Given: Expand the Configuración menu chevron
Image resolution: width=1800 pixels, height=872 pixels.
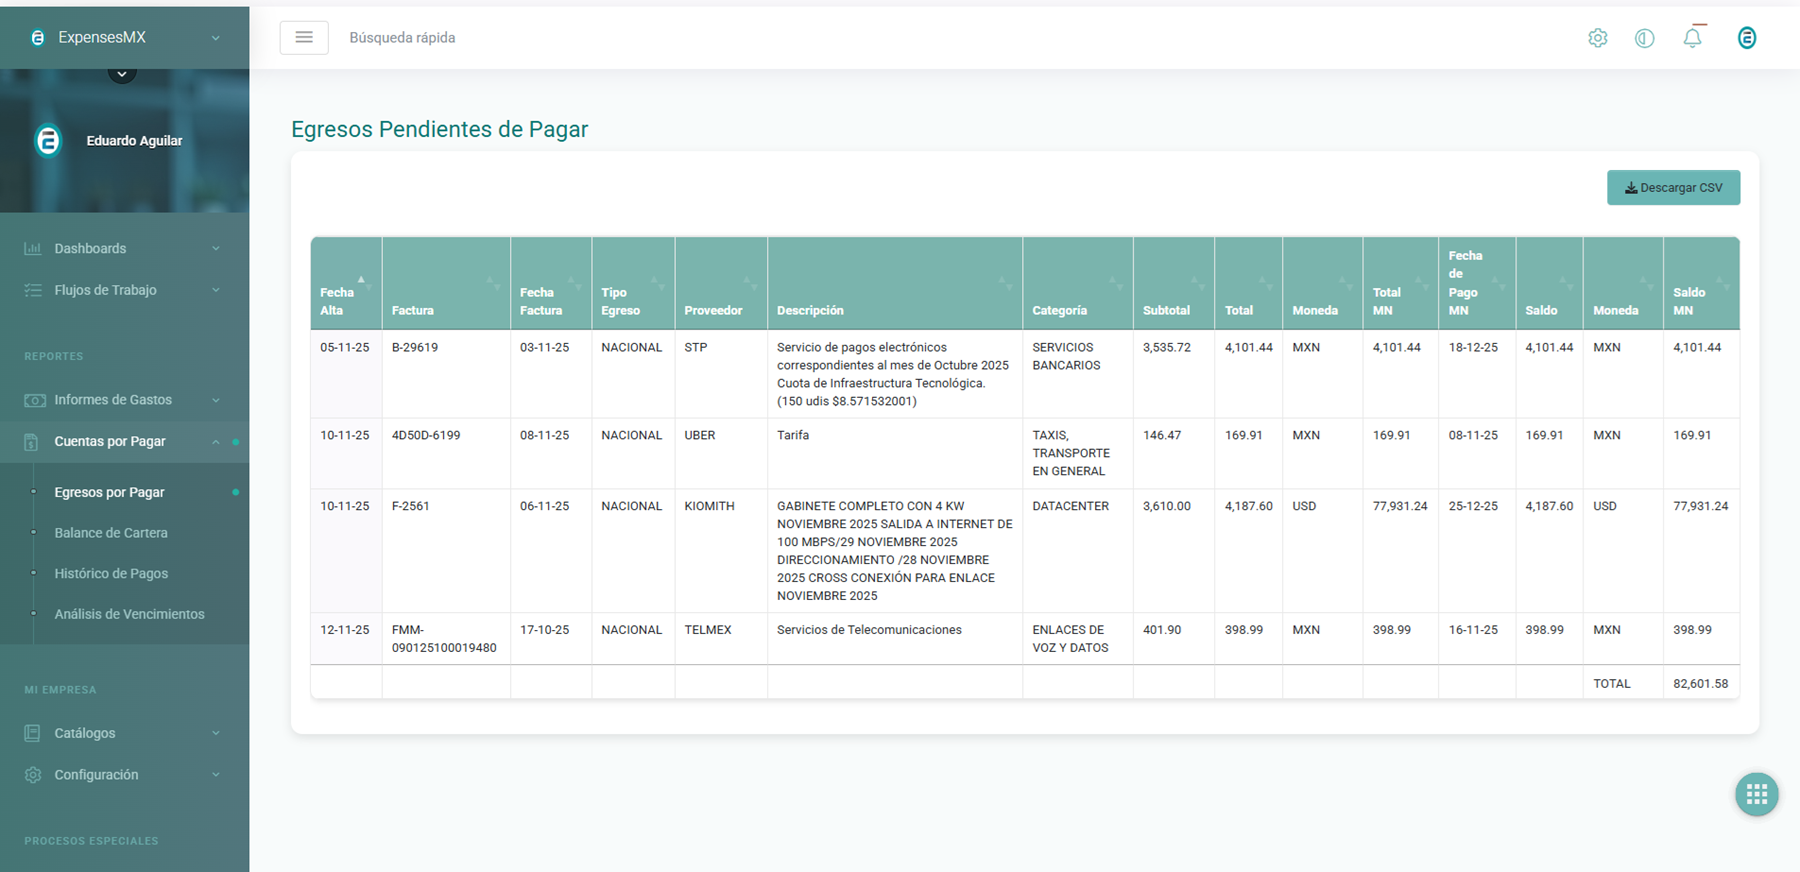Looking at the screenshot, I should (216, 775).
